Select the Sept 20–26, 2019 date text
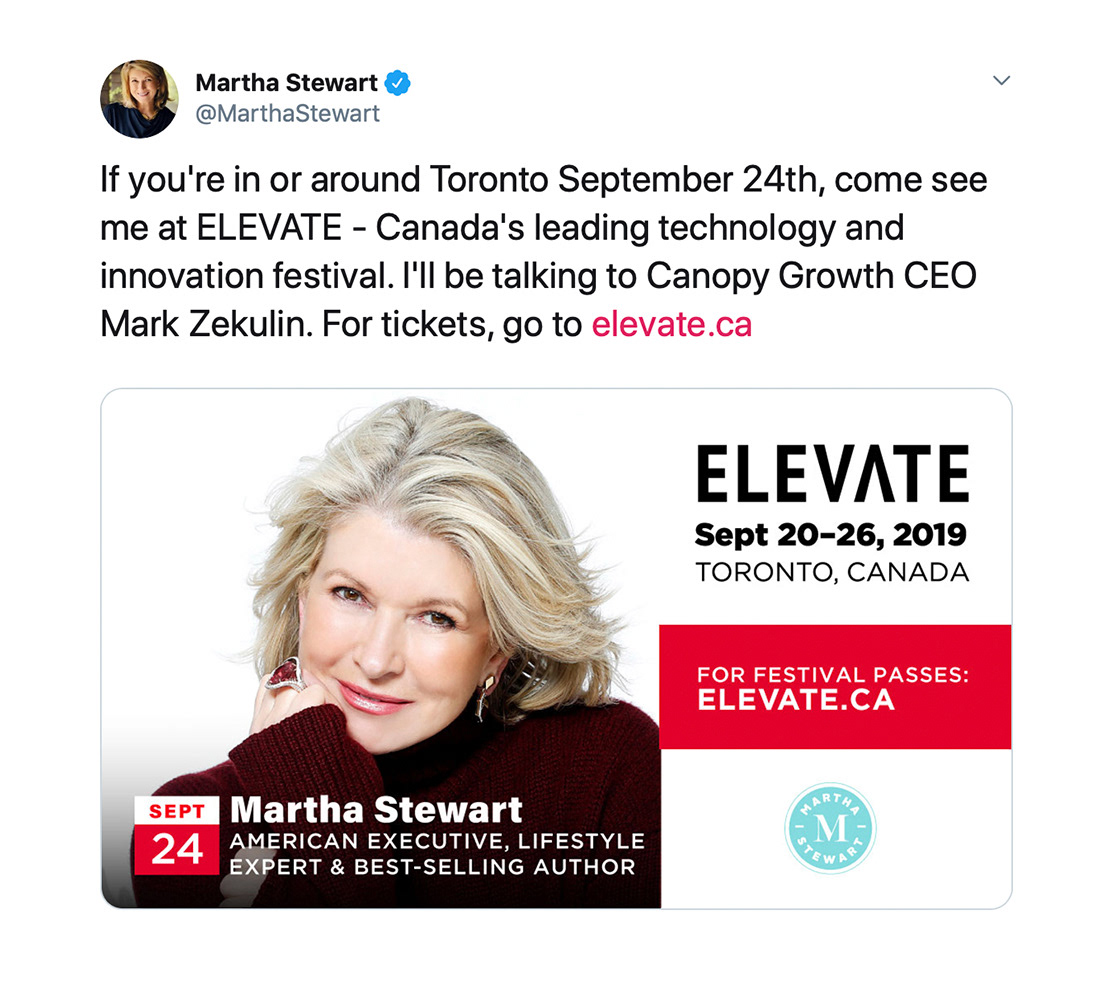1110x984 pixels. pos(830,535)
